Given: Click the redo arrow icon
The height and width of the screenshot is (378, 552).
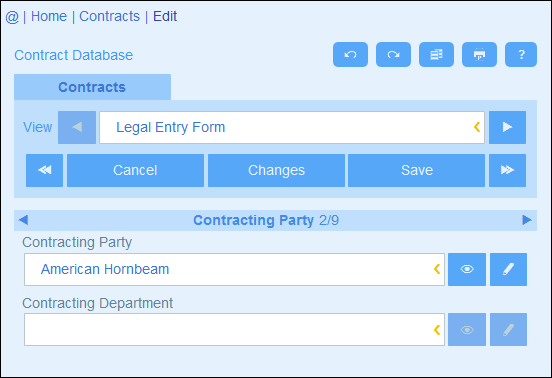Looking at the screenshot, I should [393, 55].
